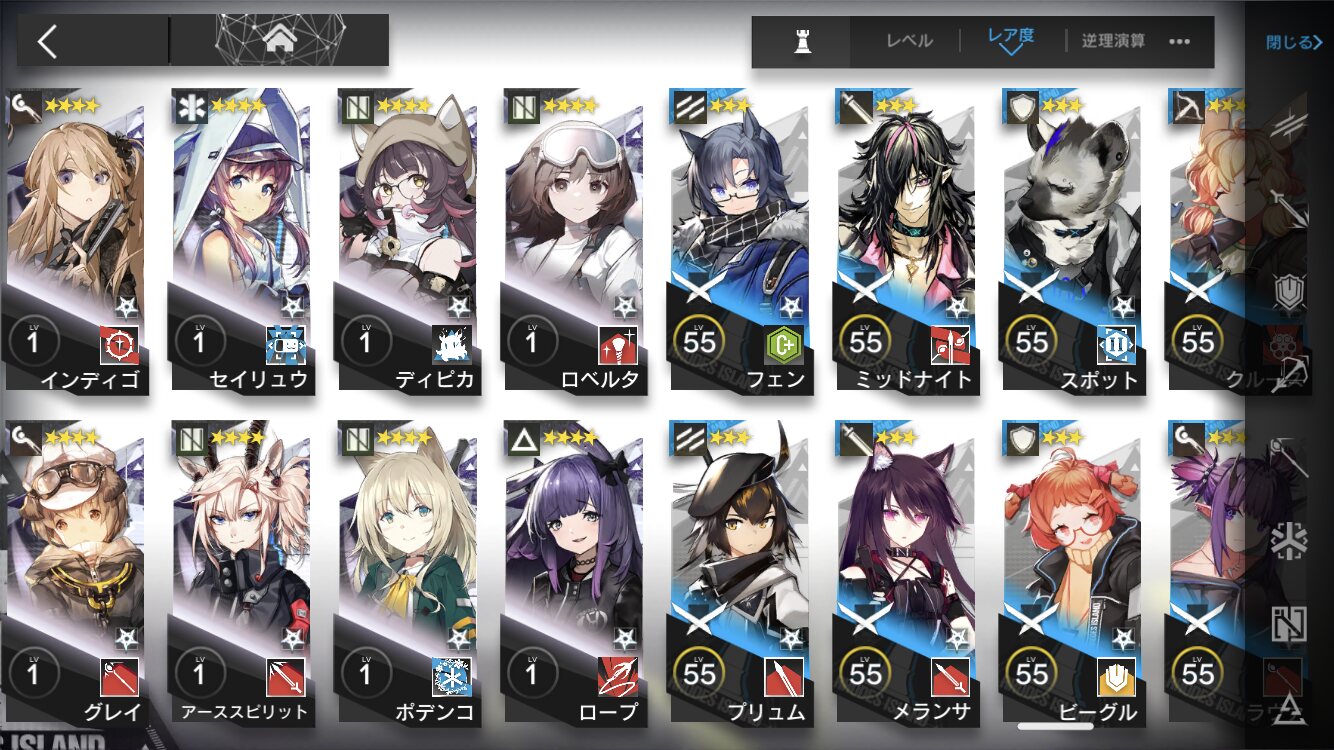Filter by Vanguard class in right sidebar
This screenshot has width=1334, height=750.
click(1290, 124)
